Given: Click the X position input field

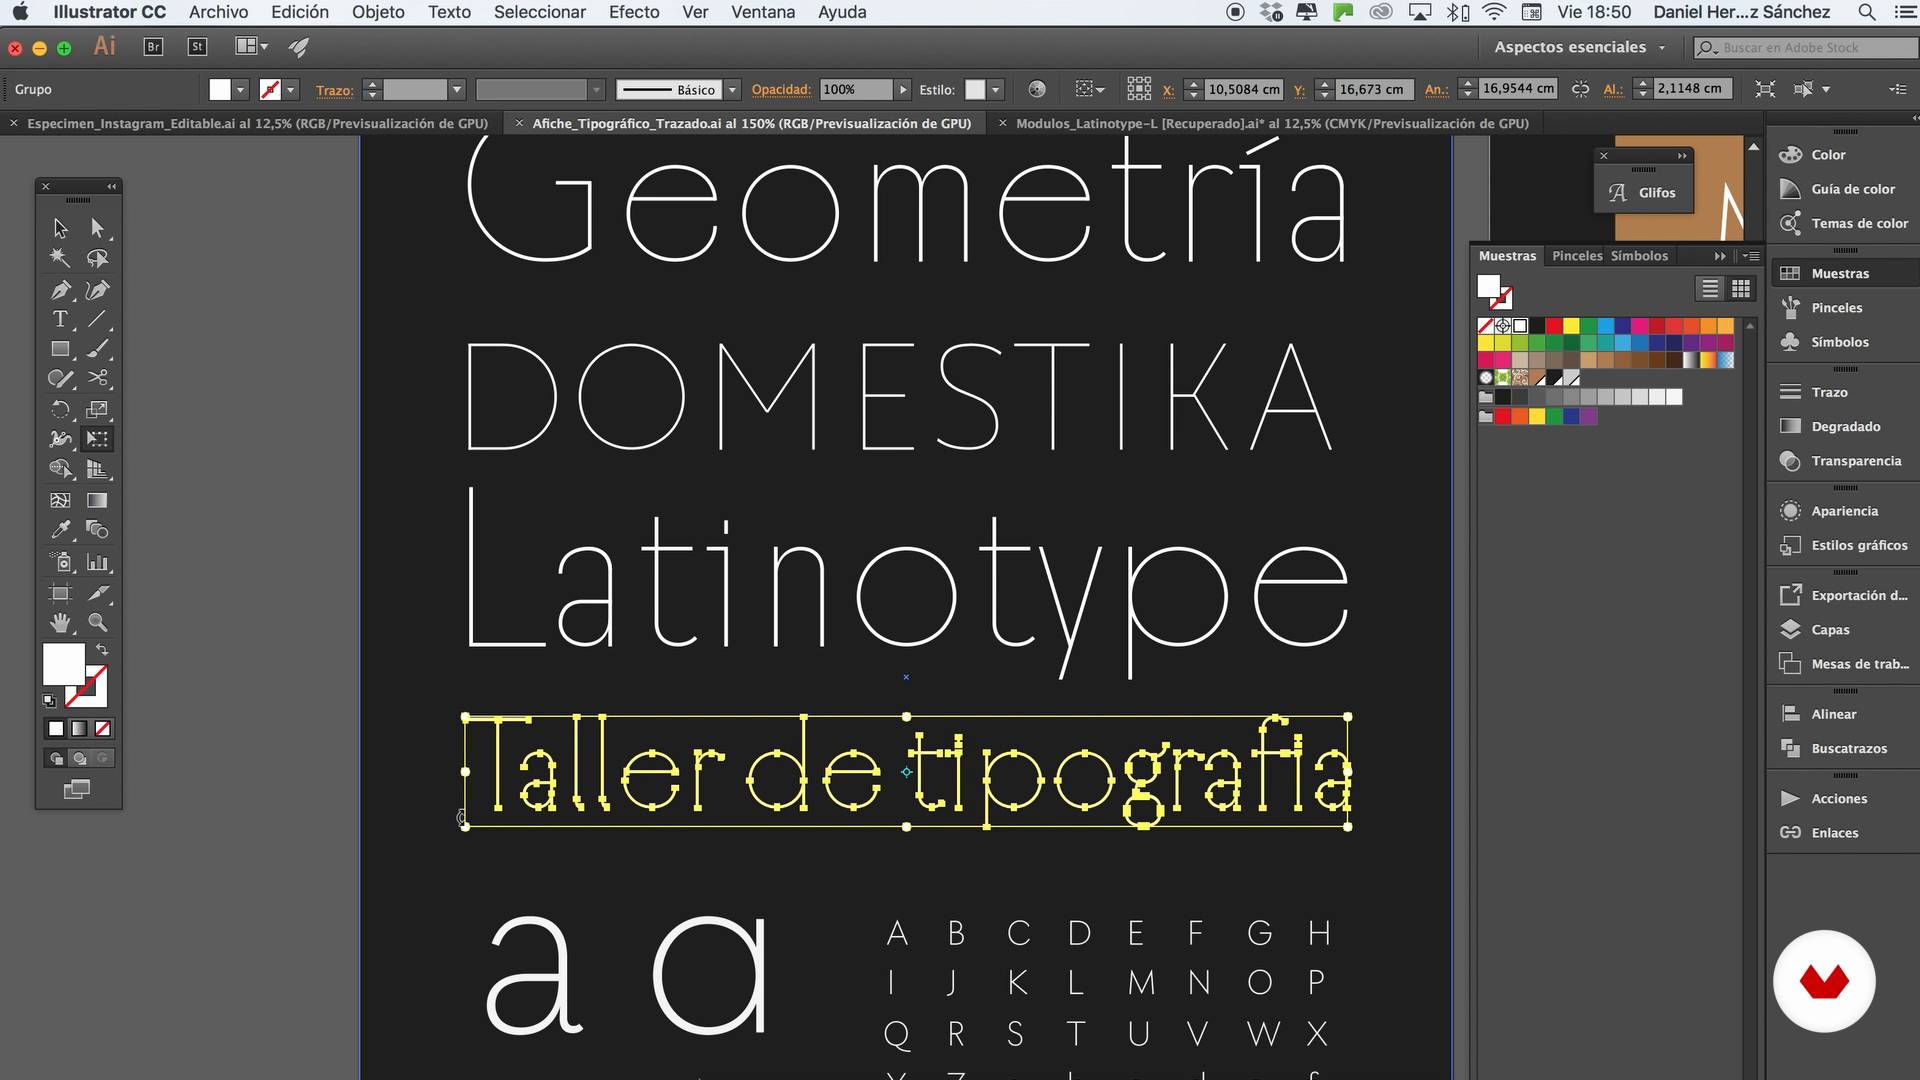Looking at the screenshot, I should tap(1243, 89).
